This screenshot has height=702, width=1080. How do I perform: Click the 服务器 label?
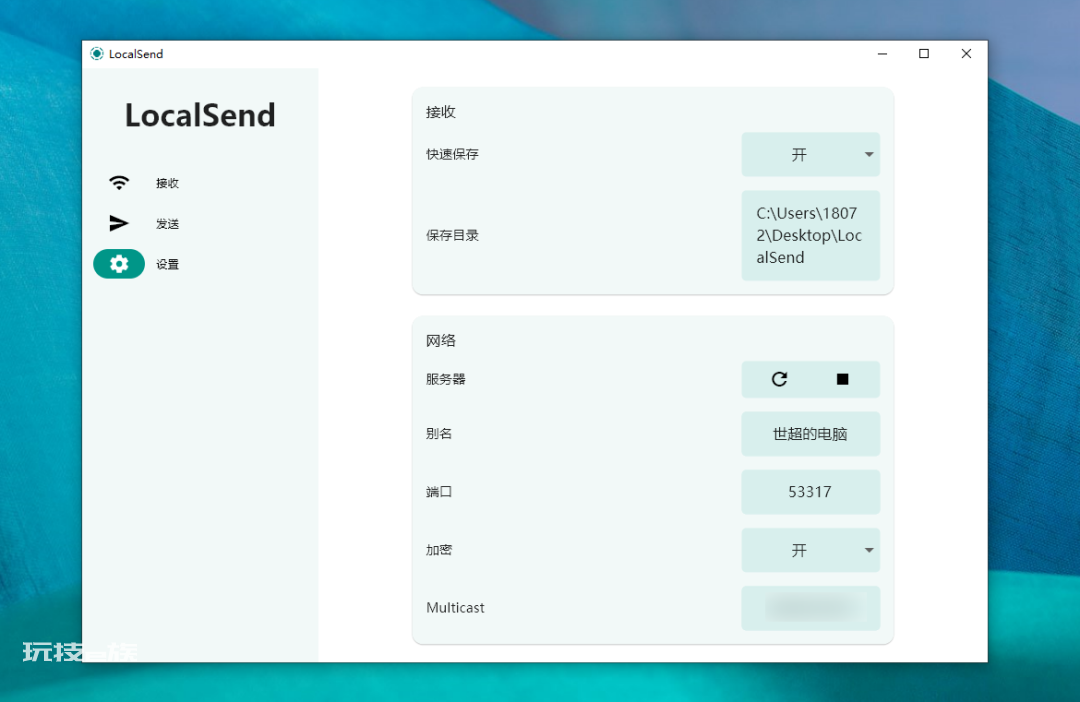446,379
